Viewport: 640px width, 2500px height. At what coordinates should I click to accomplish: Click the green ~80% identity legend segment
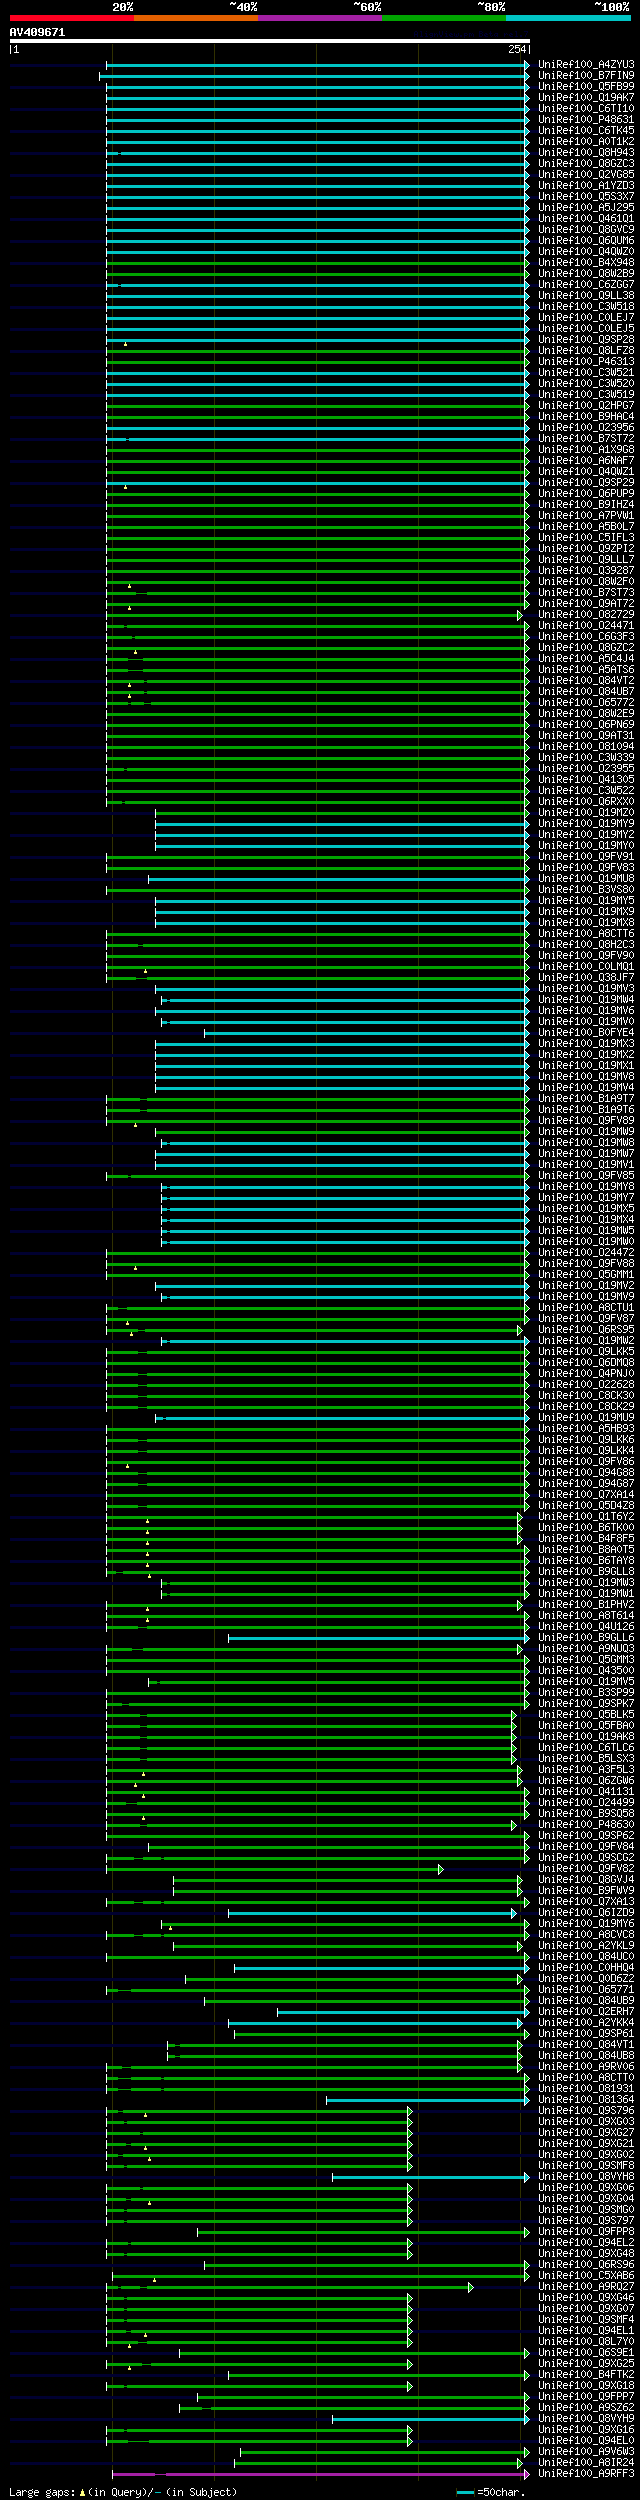(x=444, y=18)
